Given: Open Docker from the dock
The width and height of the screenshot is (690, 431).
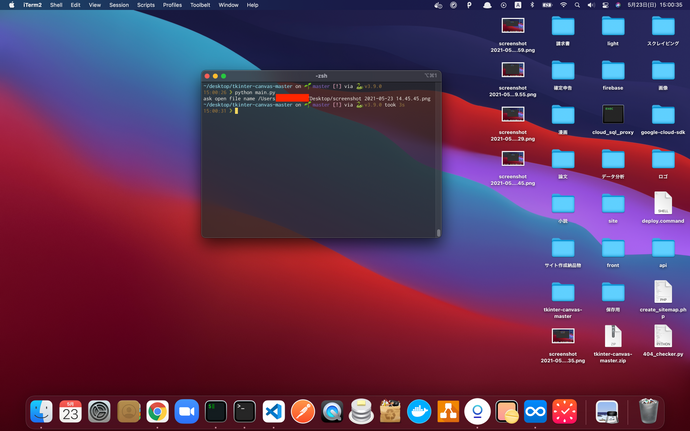Looking at the screenshot, I should click(x=419, y=411).
